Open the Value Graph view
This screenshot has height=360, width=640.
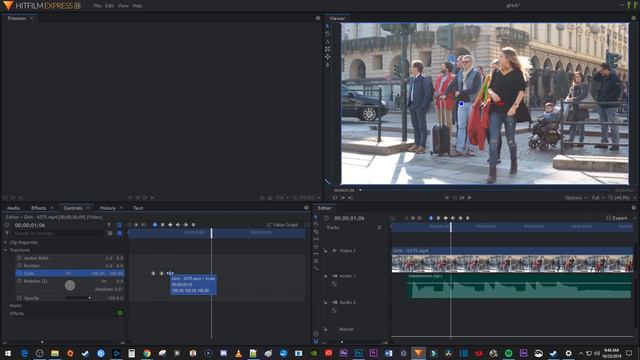pos(282,225)
